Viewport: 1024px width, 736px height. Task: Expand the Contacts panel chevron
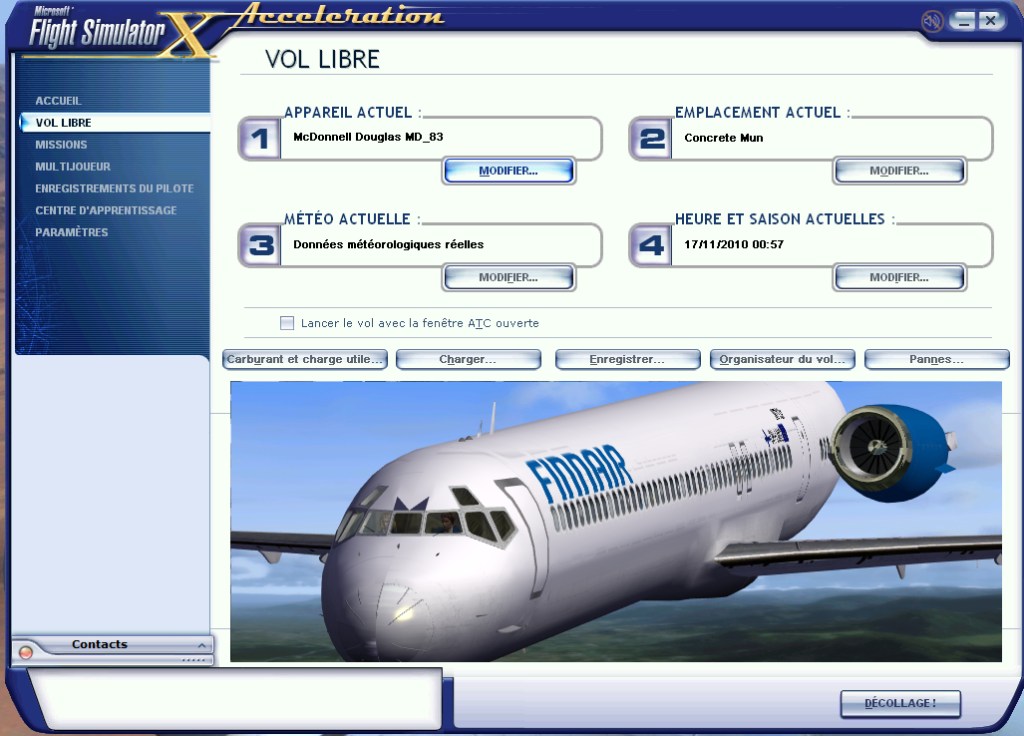(x=202, y=645)
